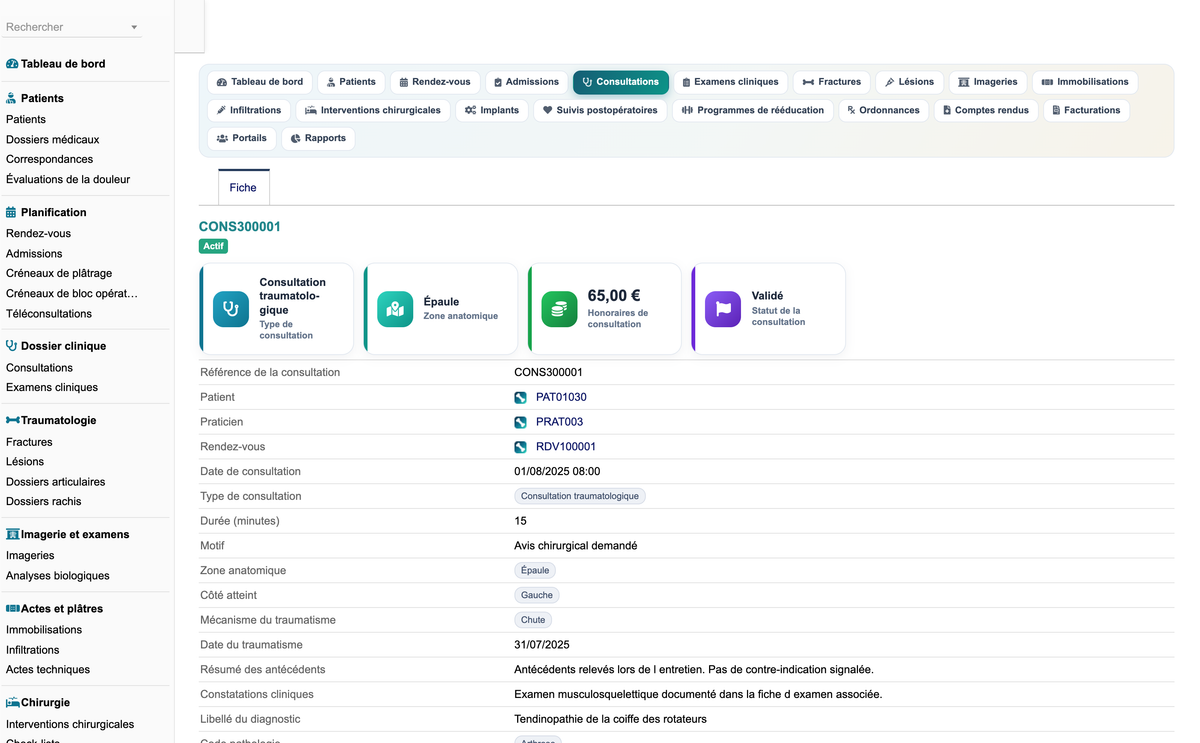Open Suivis postopératoires in top toolbar

[x=600, y=110]
